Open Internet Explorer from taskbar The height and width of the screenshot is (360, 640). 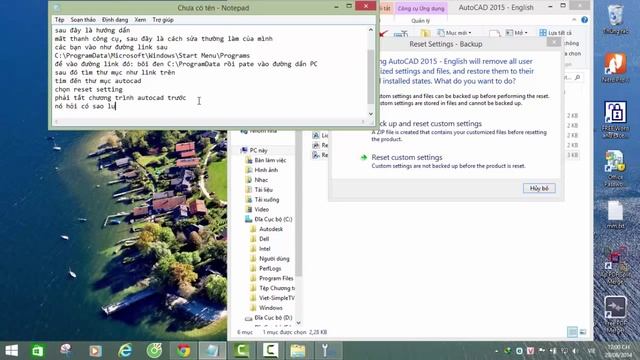tap(125, 351)
